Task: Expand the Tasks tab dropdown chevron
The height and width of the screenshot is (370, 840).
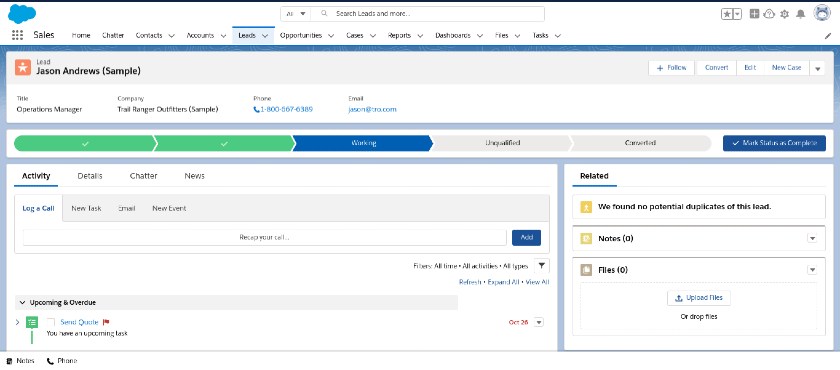Action: [x=558, y=36]
